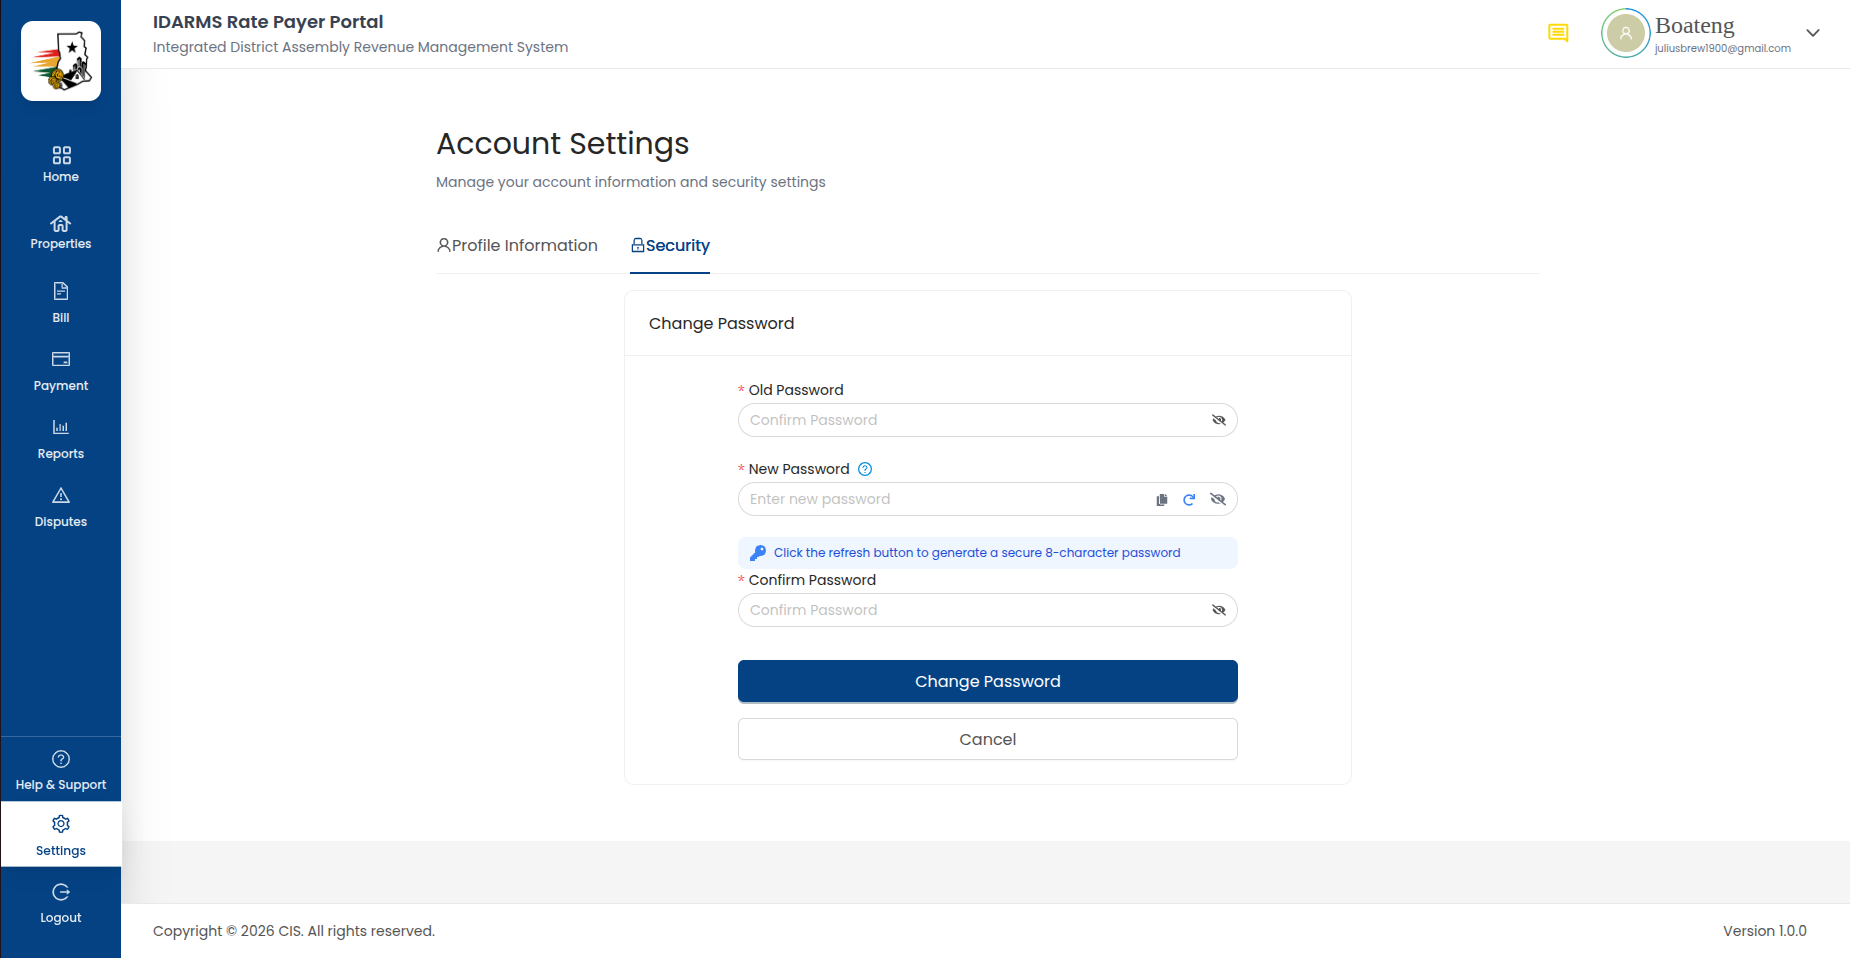This screenshot has height=958, width=1850.
Task: Click the Version 1.0.0 footer text
Action: pos(1765,931)
